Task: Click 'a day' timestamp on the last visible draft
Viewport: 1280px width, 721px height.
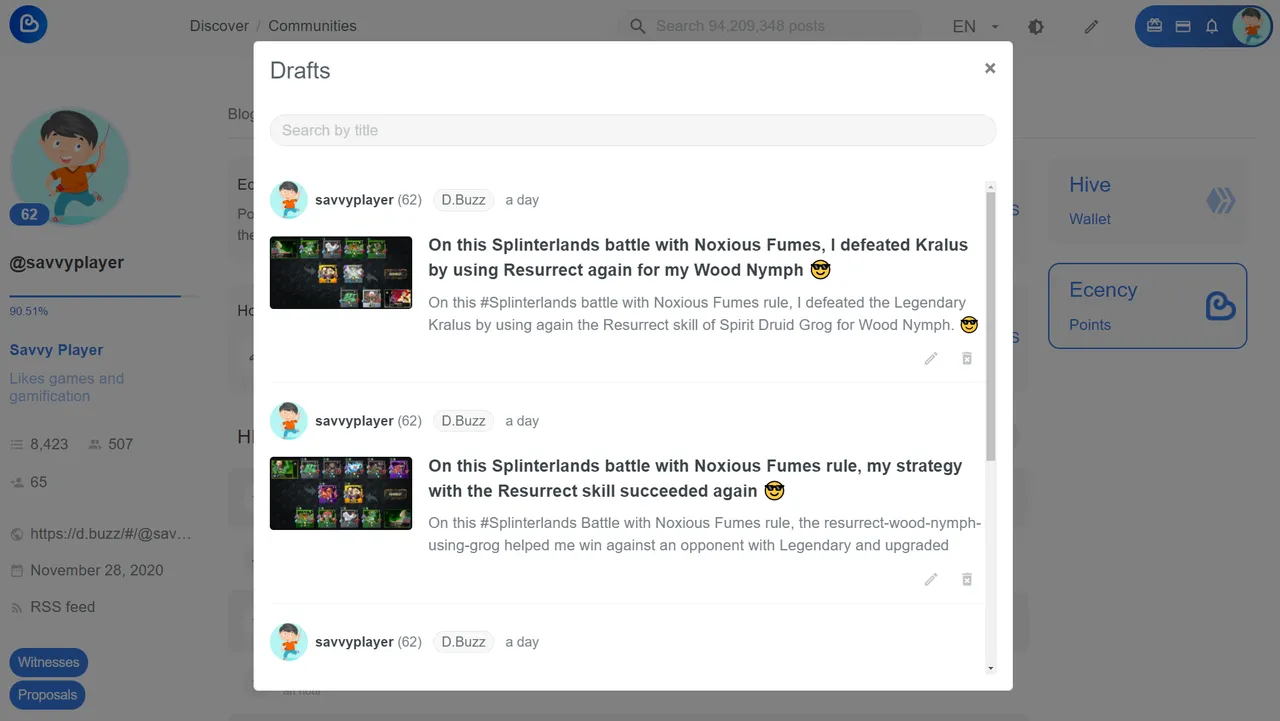Action: pos(522,642)
